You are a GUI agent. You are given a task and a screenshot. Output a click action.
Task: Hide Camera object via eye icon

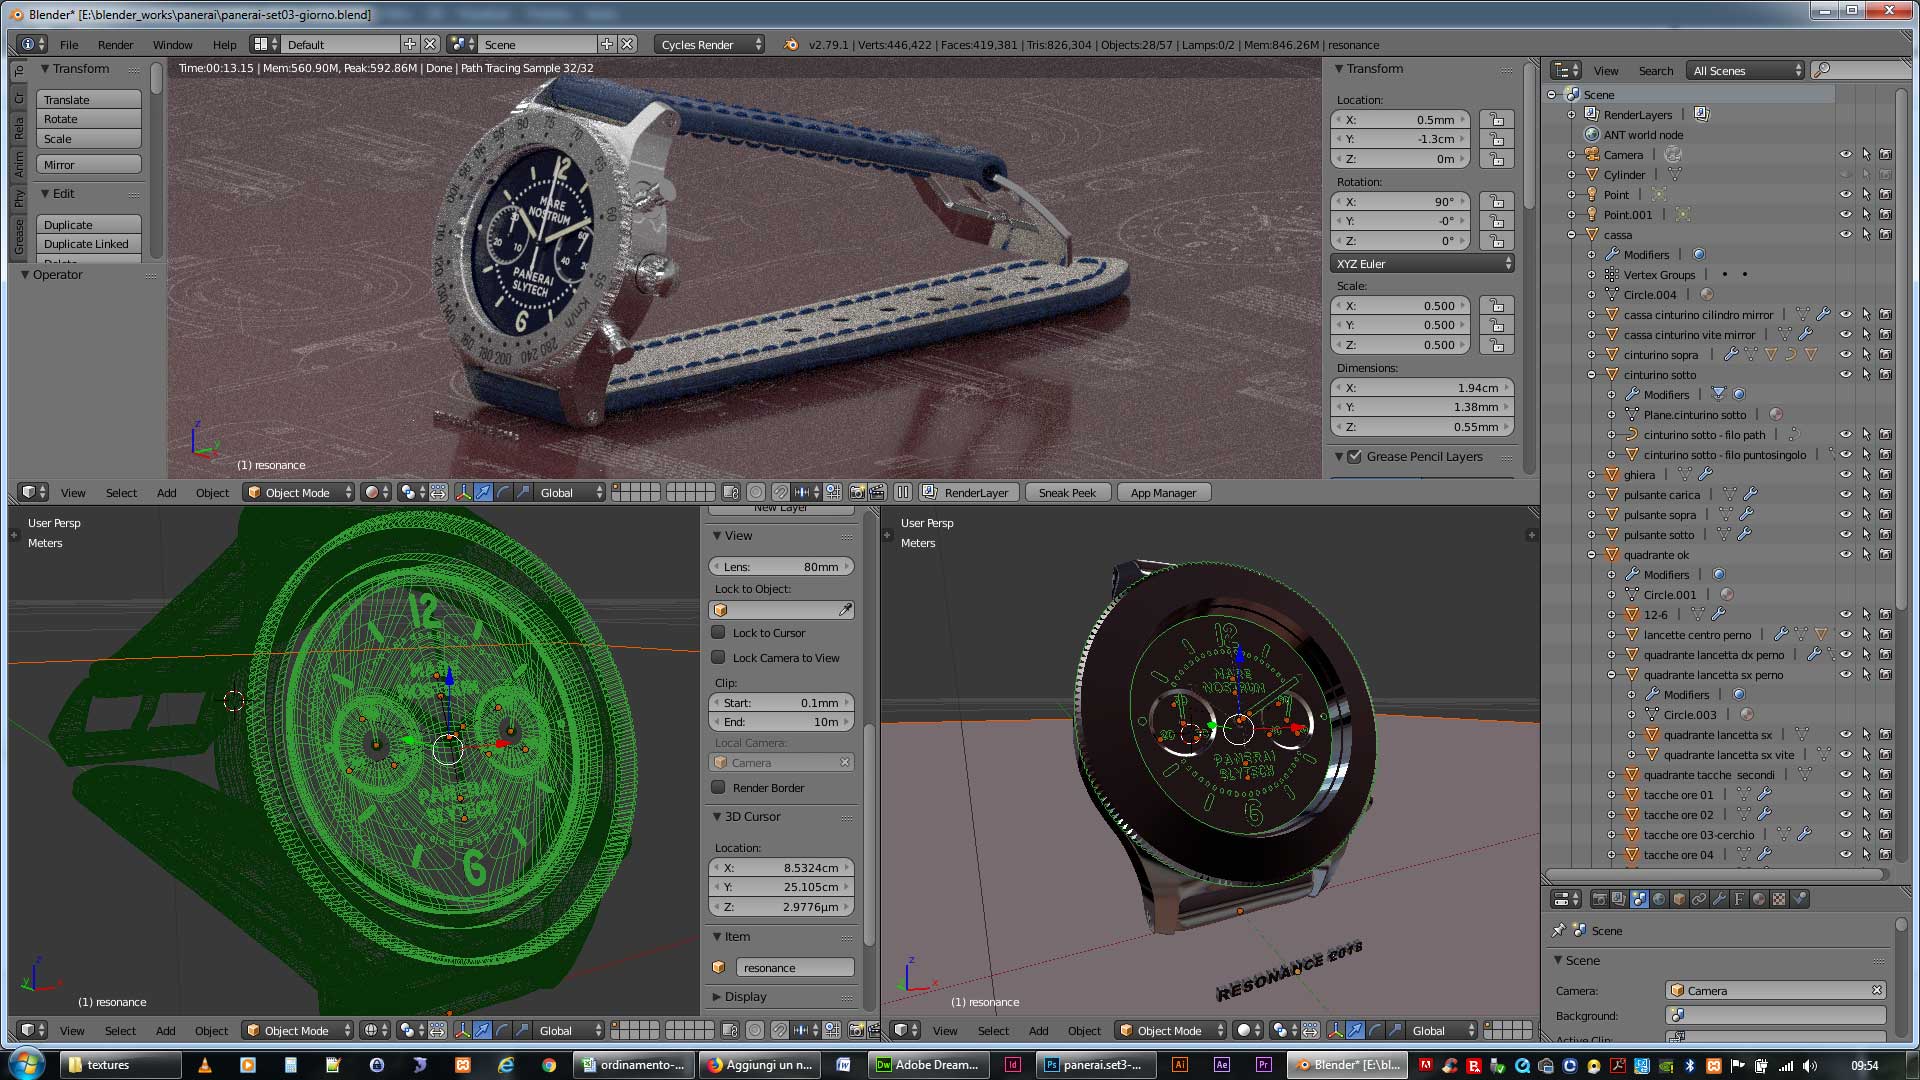coord(1846,154)
